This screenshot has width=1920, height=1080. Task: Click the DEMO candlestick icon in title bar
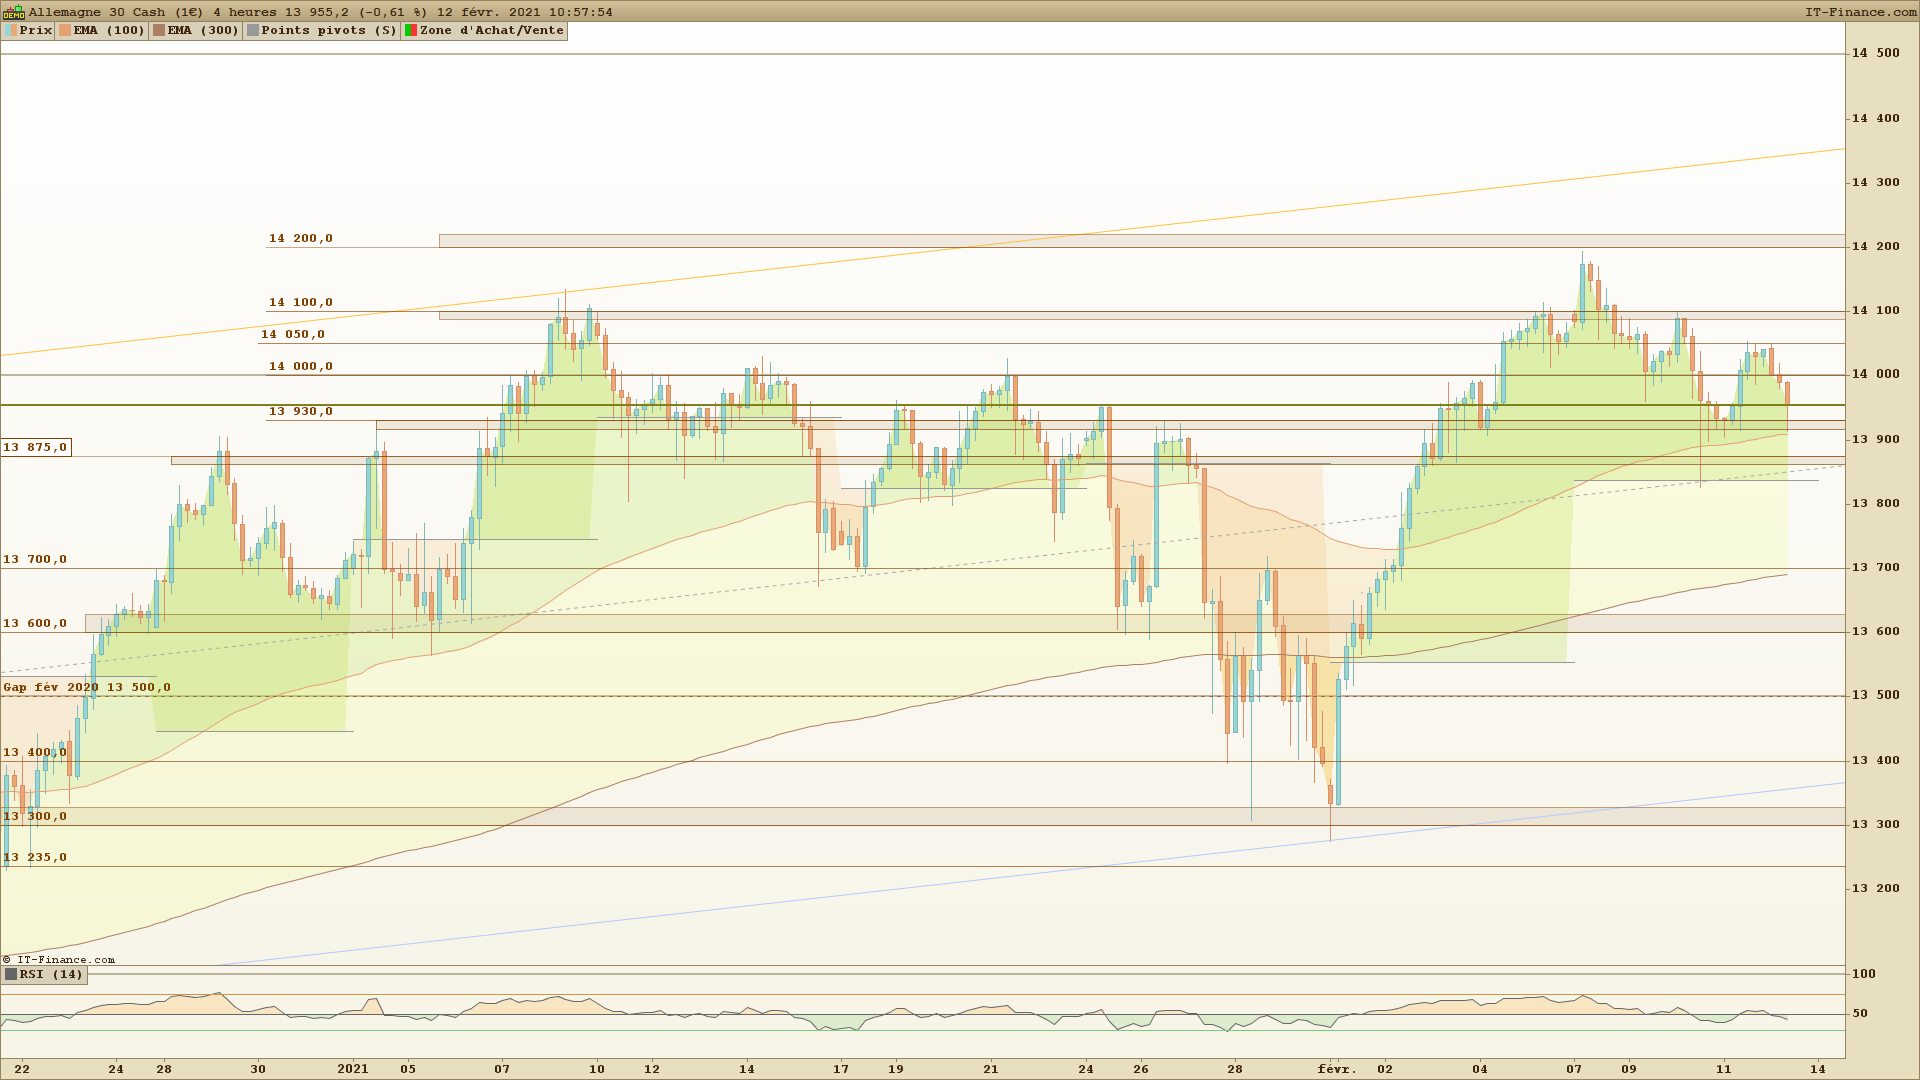pos(13,12)
